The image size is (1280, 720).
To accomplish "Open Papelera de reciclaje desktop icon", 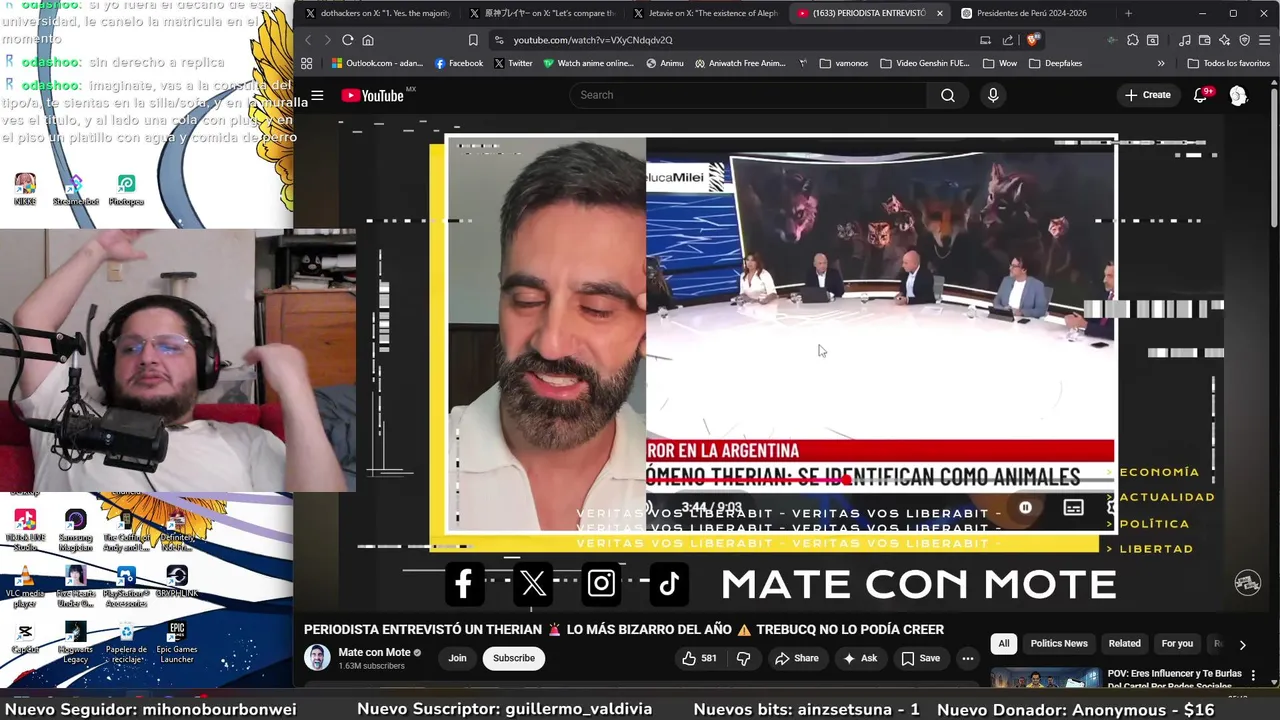I will point(126,642).
